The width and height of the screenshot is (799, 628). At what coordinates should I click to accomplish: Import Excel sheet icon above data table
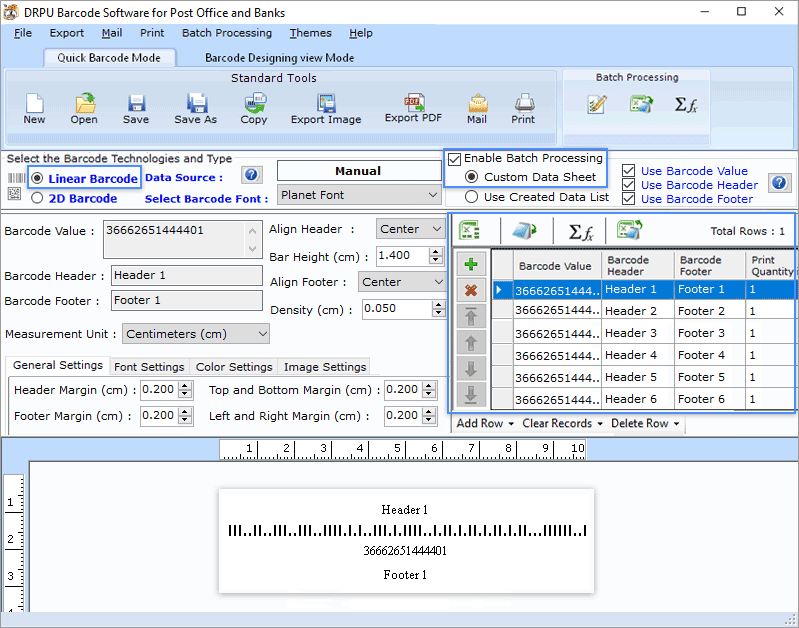469,230
